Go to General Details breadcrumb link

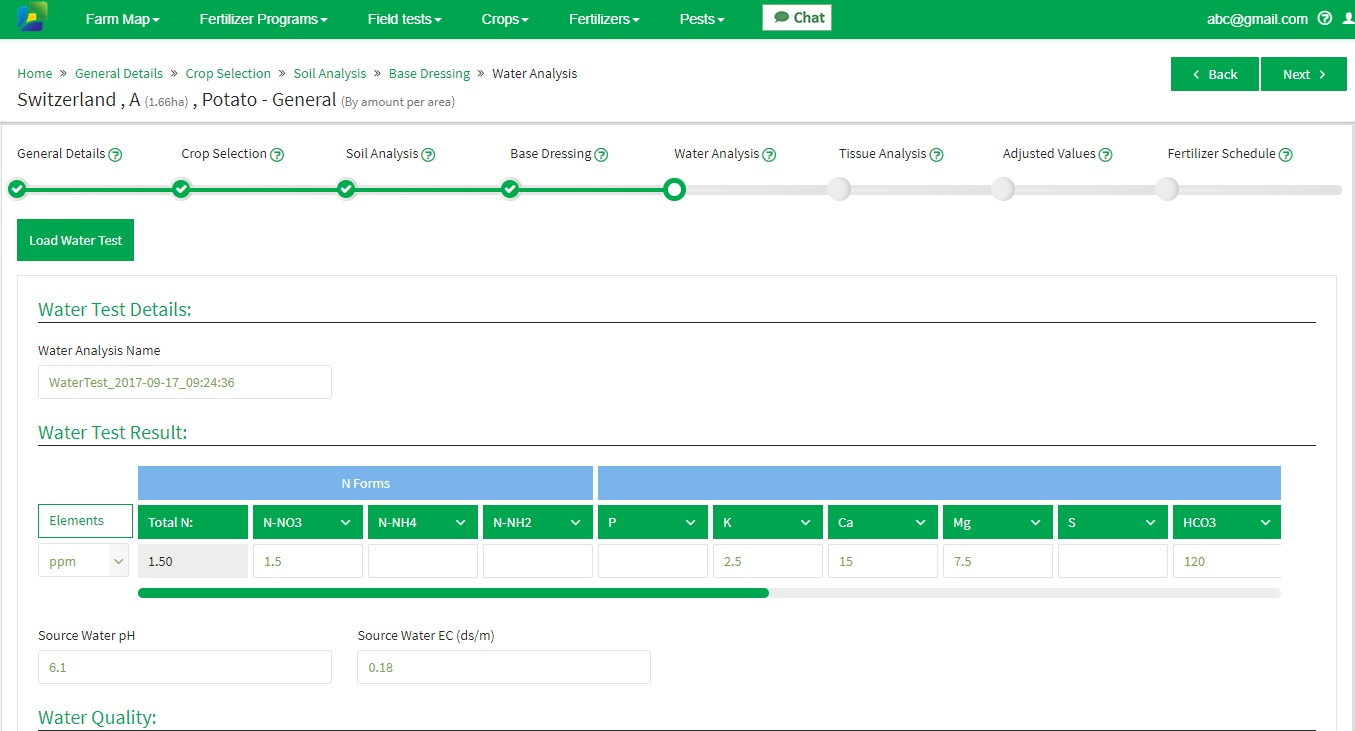(119, 73)
